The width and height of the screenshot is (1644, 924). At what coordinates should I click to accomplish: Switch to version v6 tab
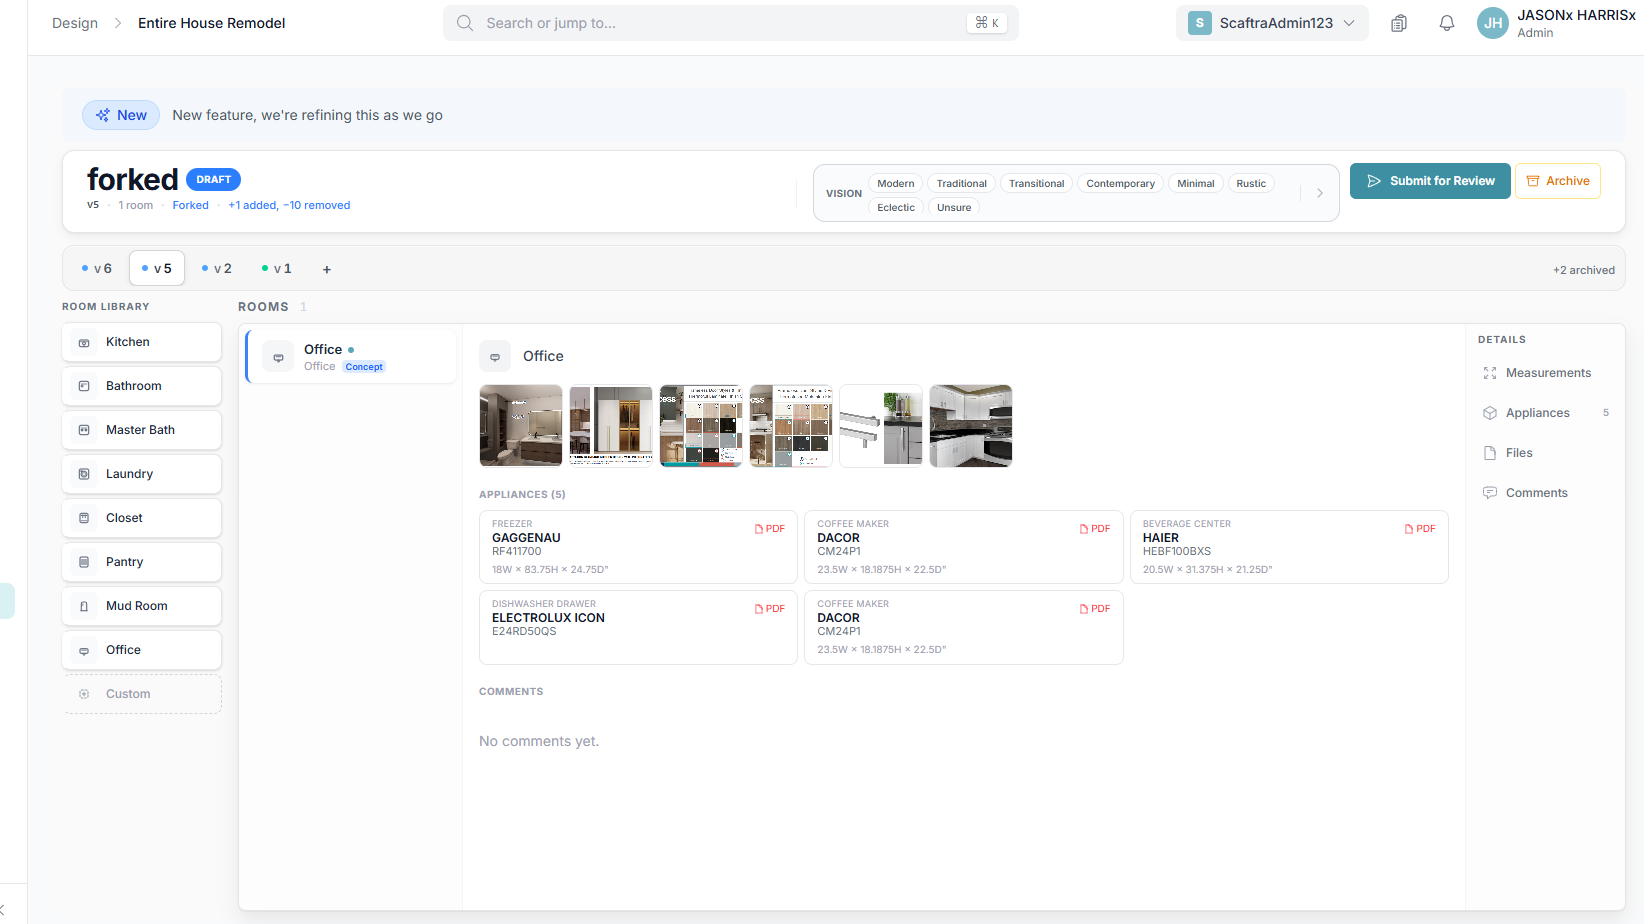point(97,268)
